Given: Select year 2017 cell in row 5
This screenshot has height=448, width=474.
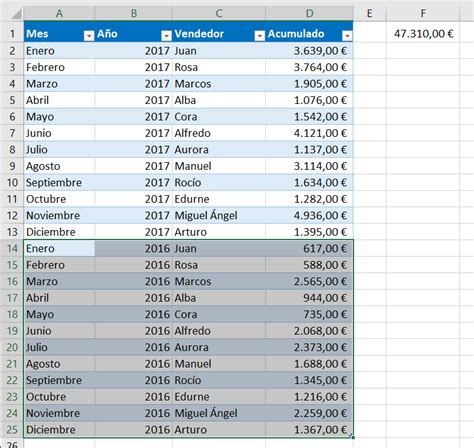Looking at the screenshot, I should click(134, 100).
